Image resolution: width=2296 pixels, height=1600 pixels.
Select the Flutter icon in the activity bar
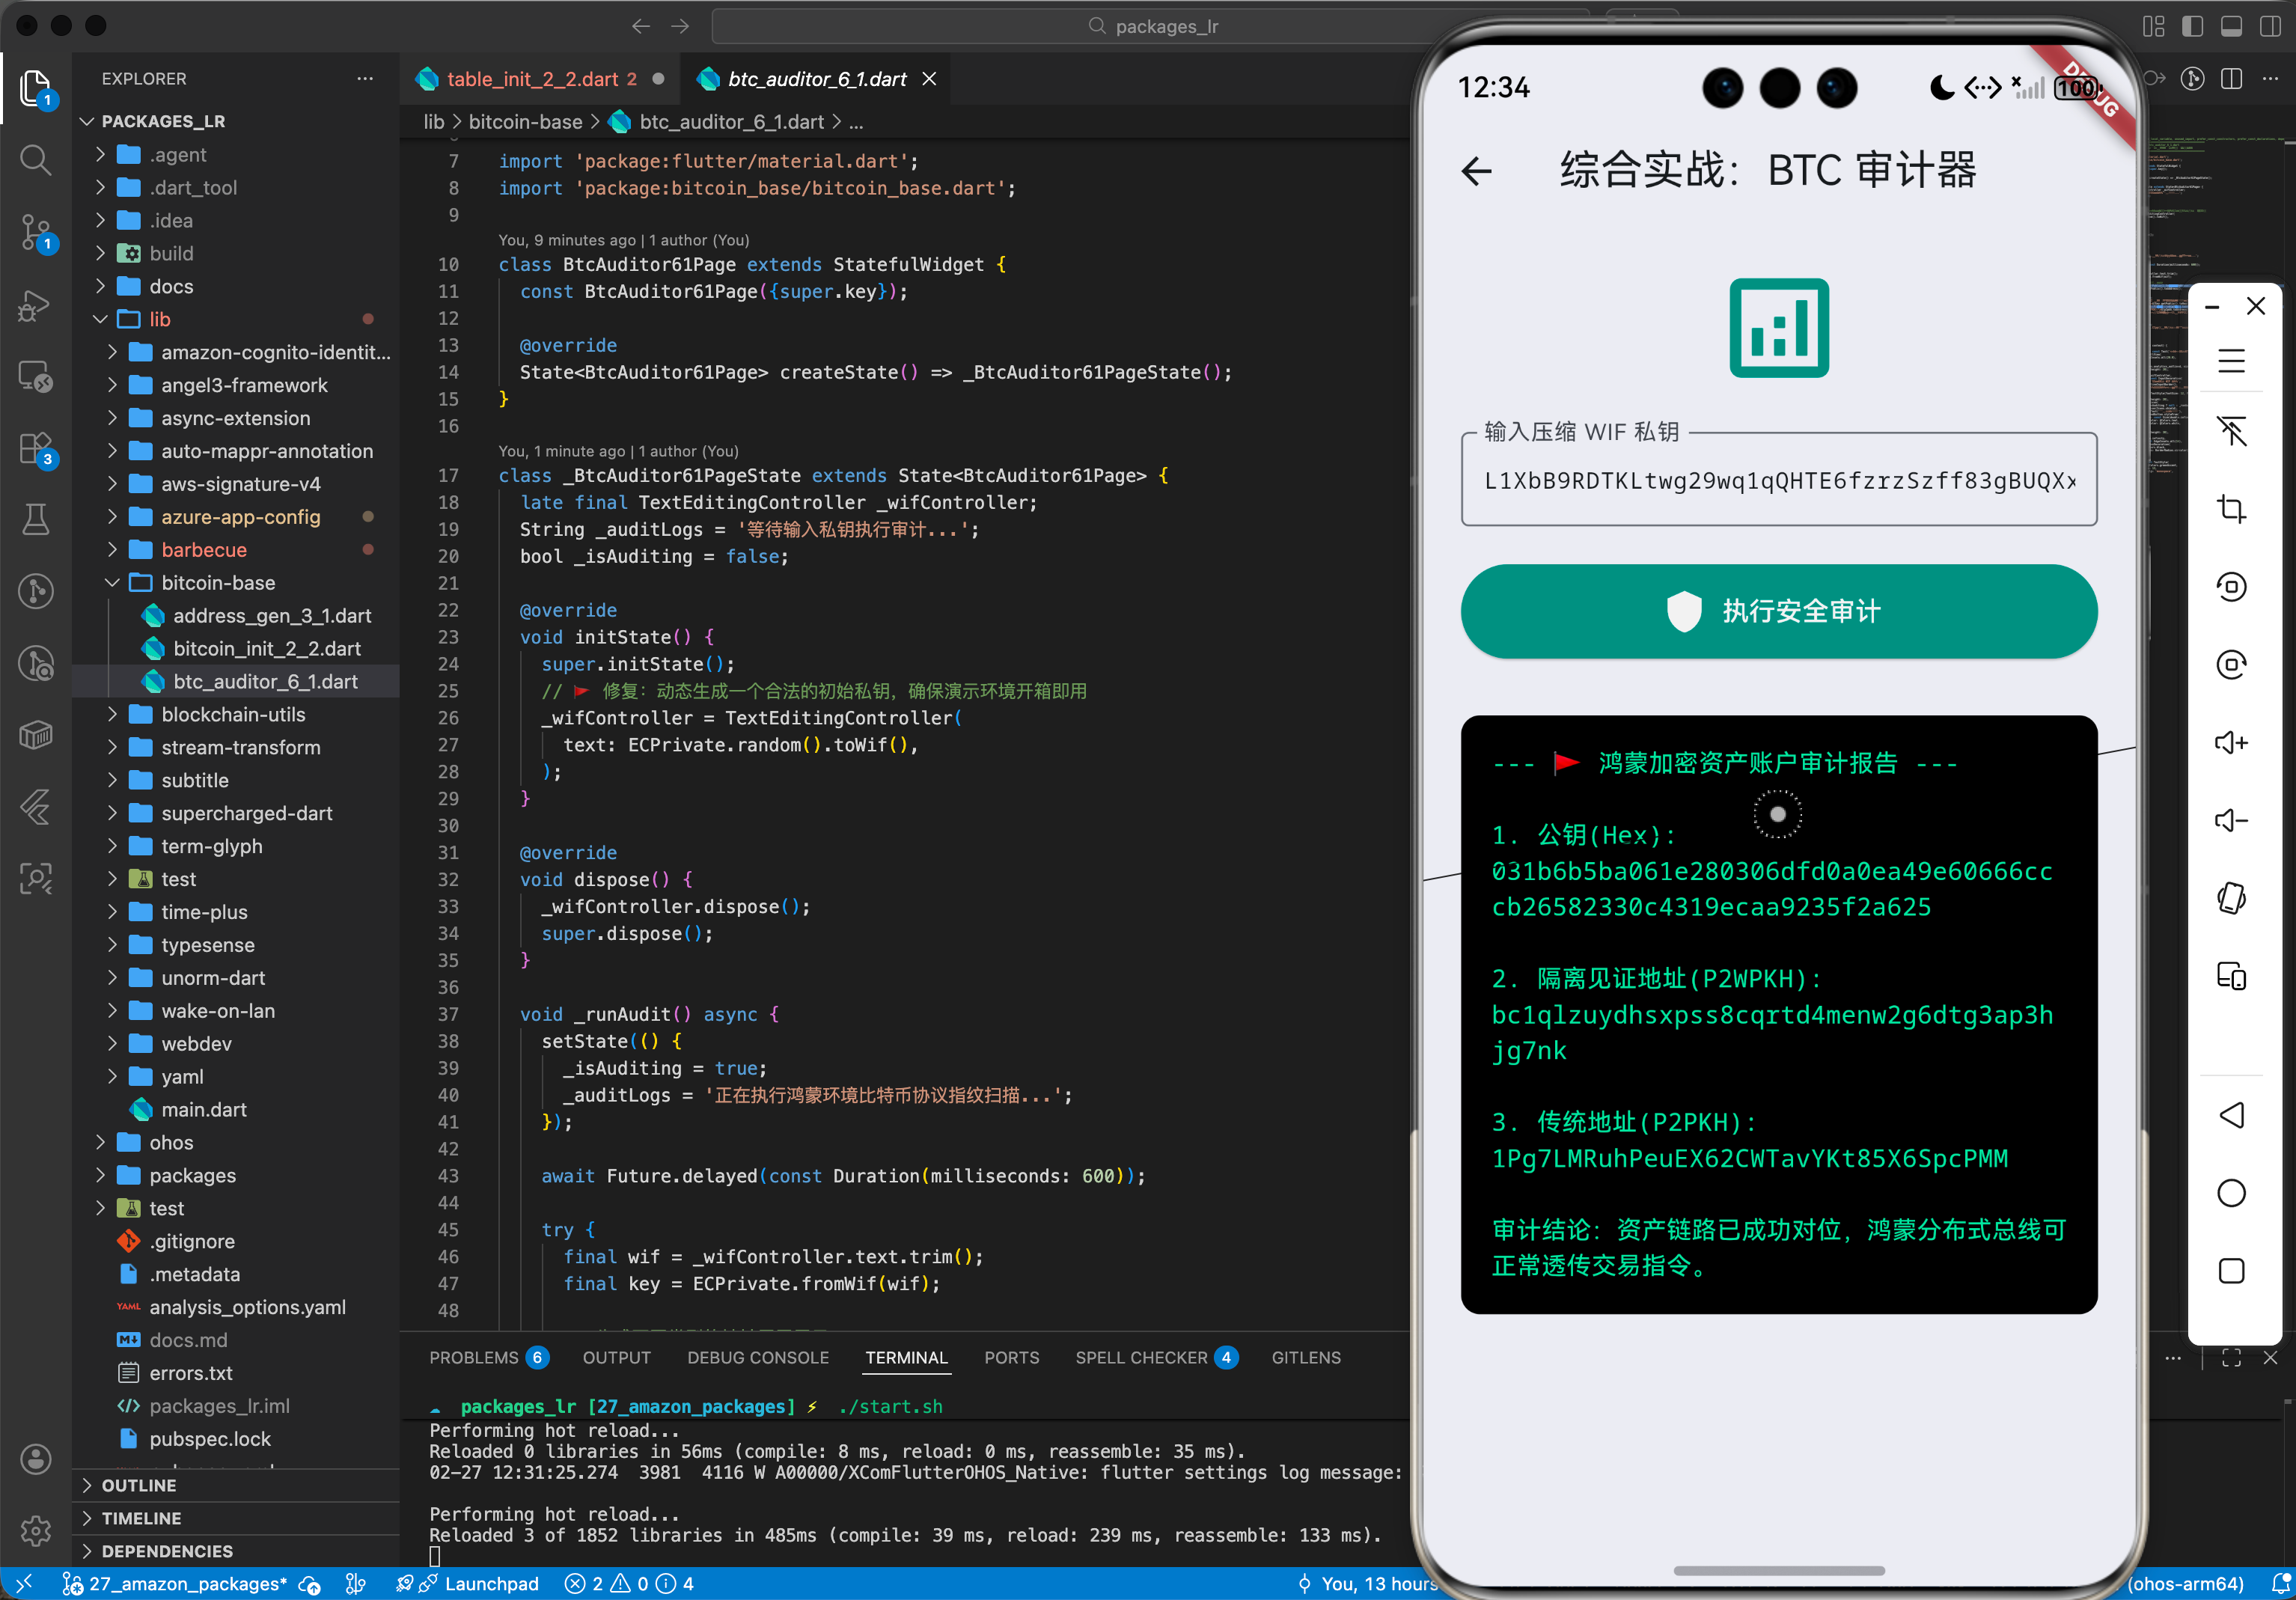tap(35, 808)
